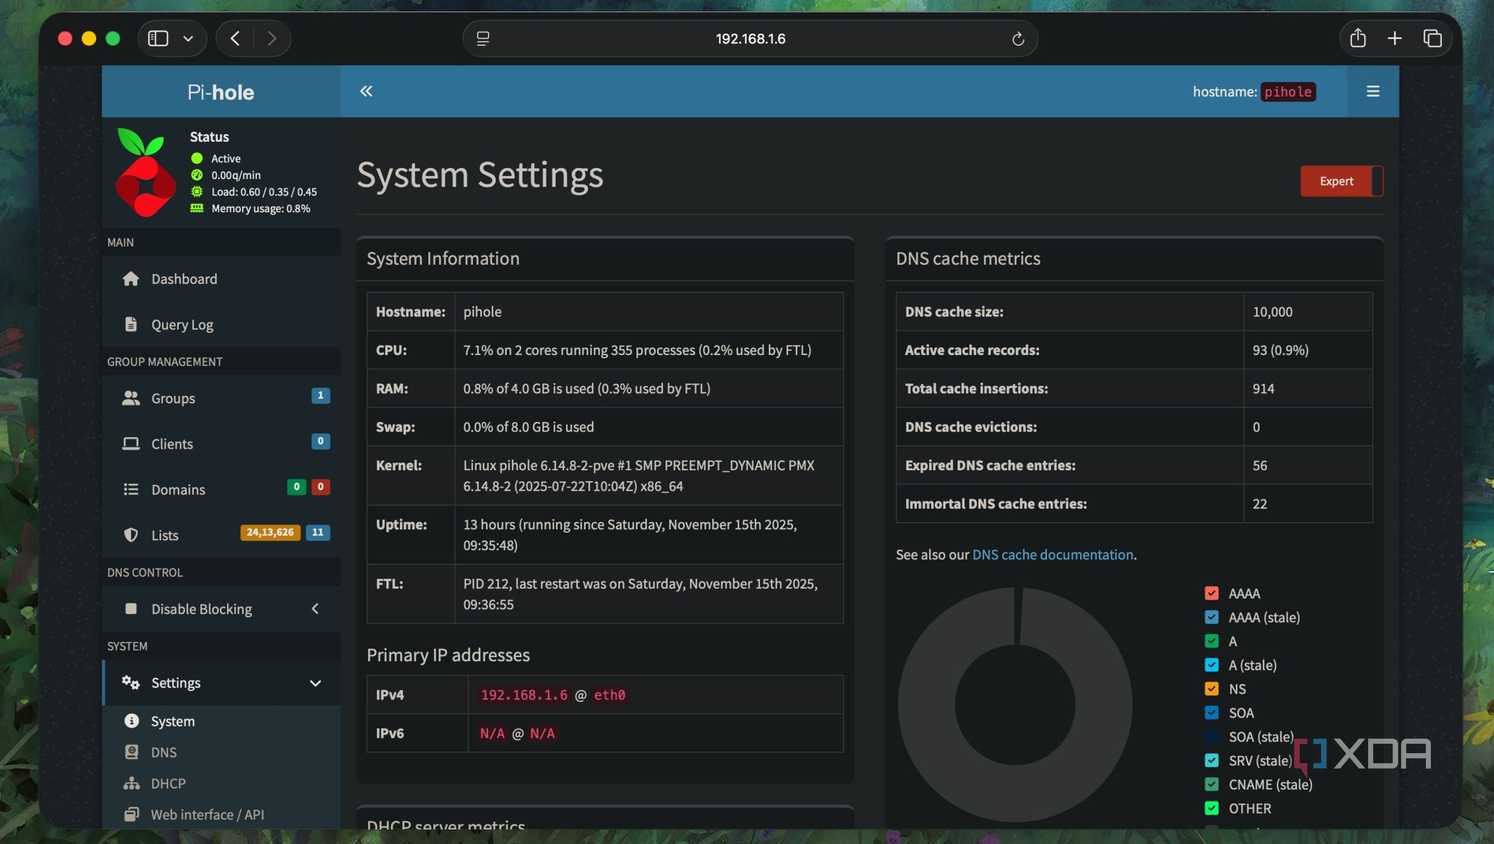Click the Query Log file icon
Image resolution: width=1494 pixels, height=844 pixels.
pos(131,324)
